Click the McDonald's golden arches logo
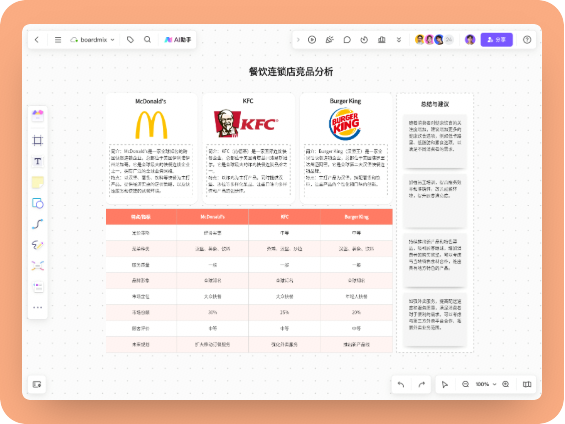Viewport: 565px width, 424px height. [151, 125]
